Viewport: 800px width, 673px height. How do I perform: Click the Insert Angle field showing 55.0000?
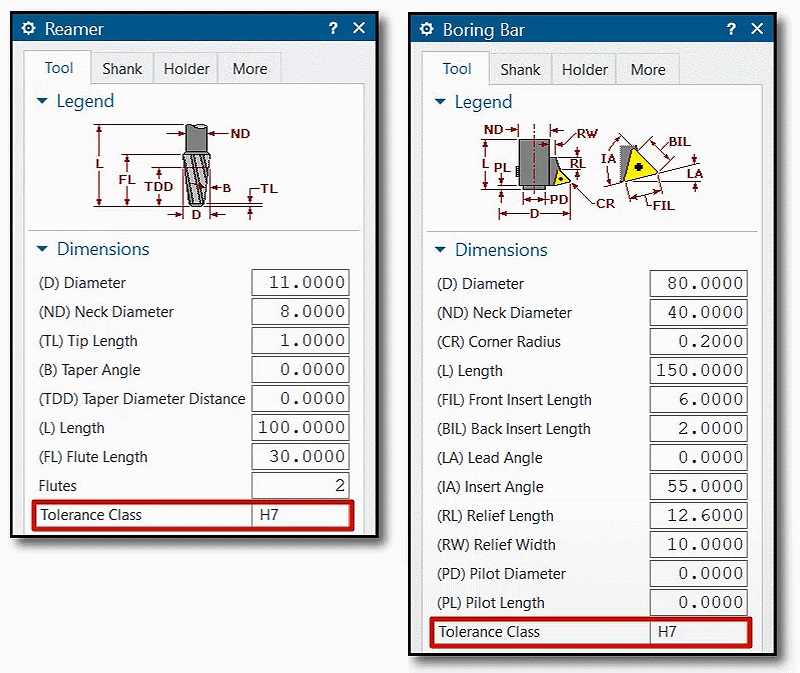tap(698, 486)
